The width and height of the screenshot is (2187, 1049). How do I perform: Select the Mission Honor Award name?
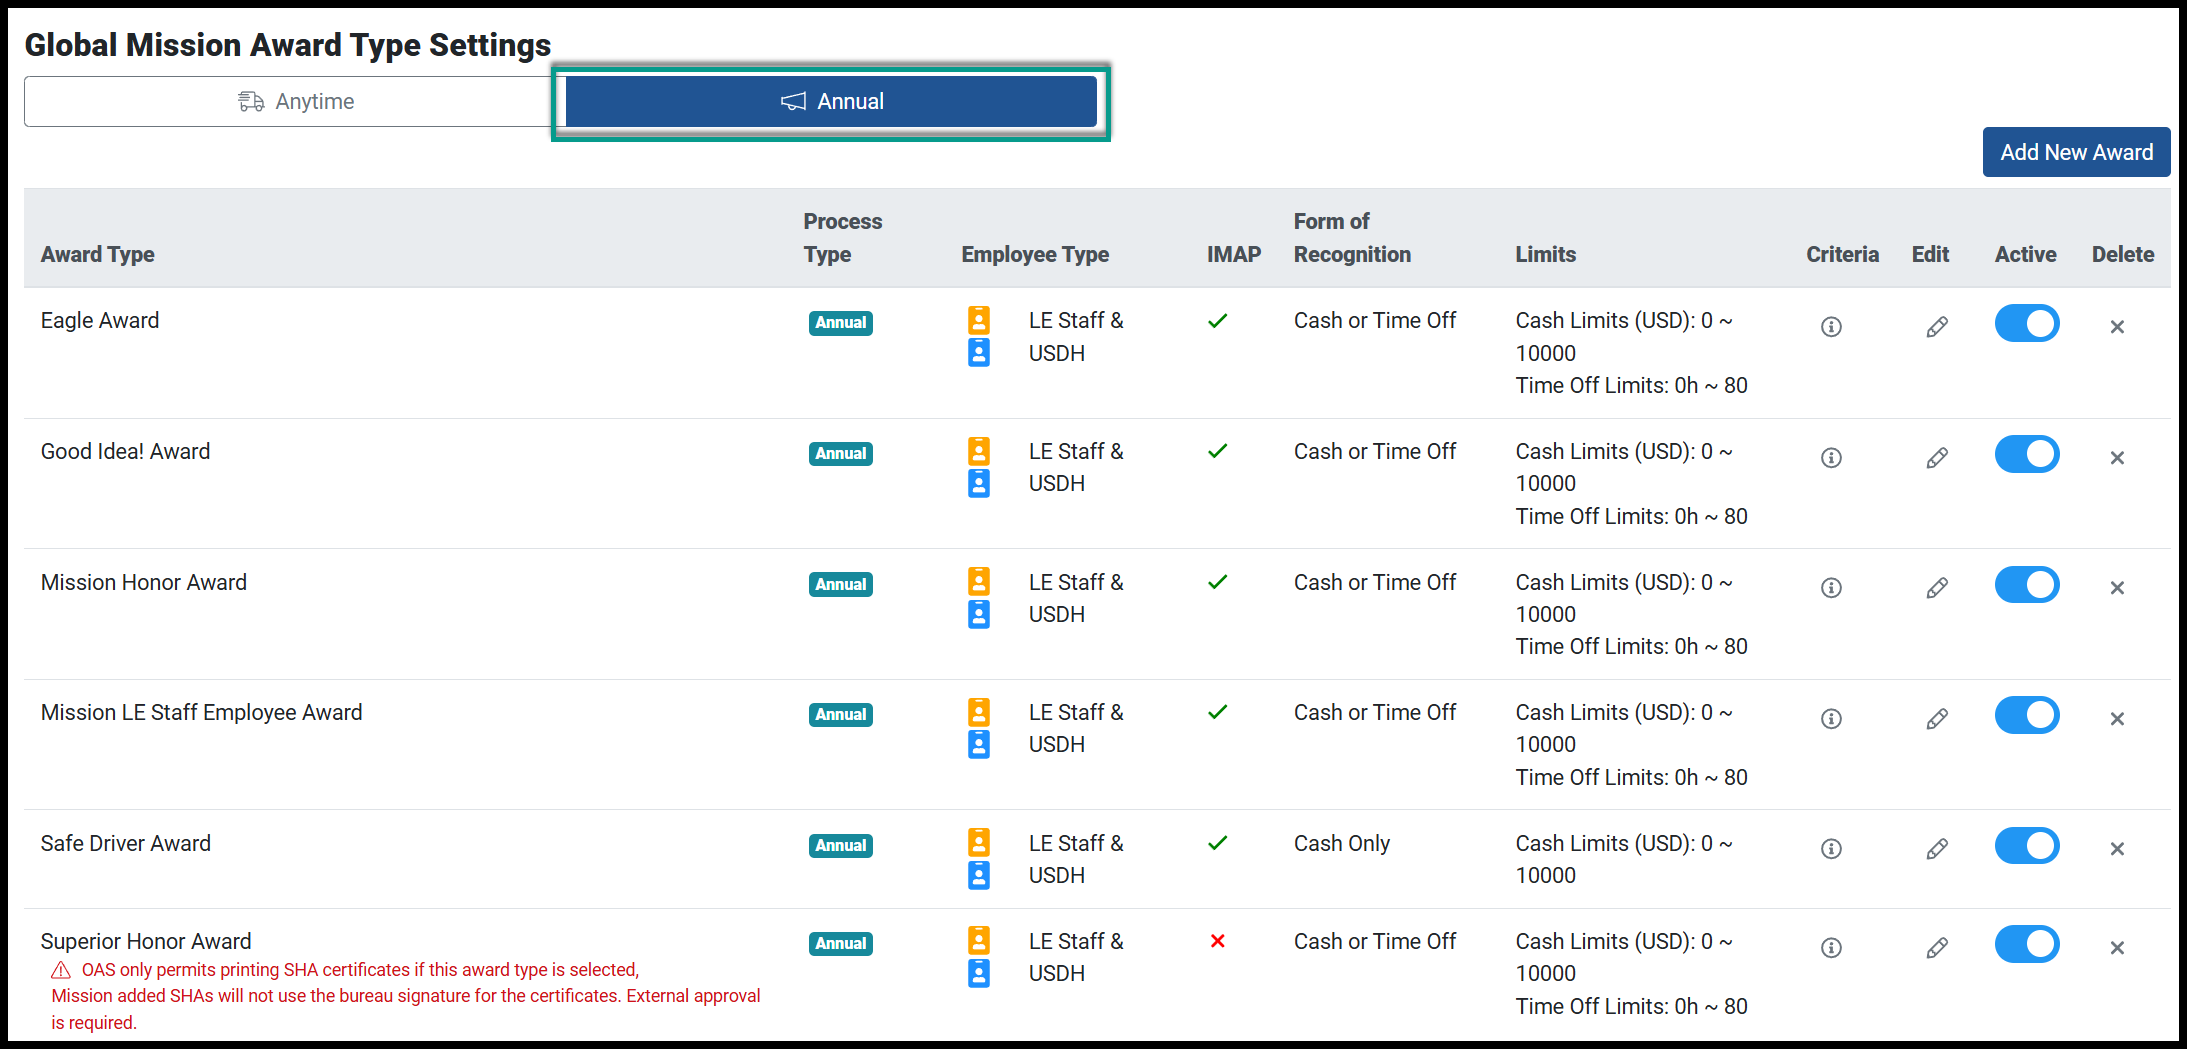pyautogui.click(x=144, y=582)
